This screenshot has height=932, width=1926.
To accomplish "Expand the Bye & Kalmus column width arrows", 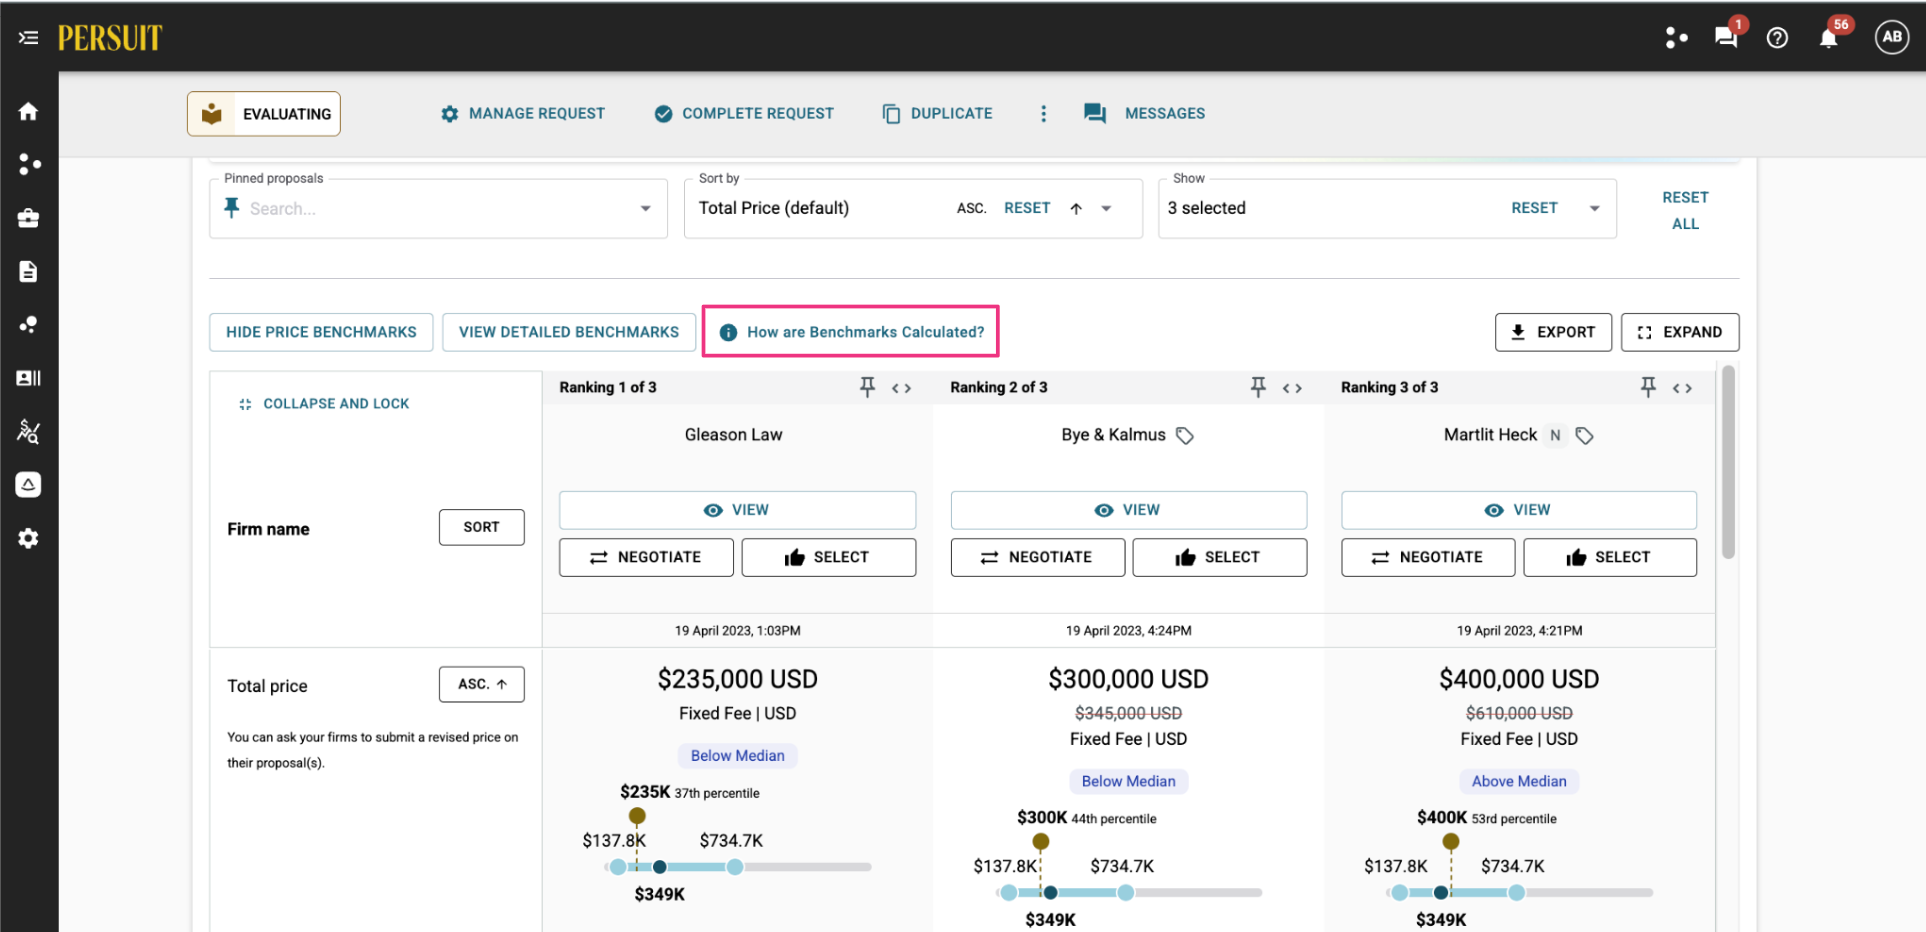I will coord(1292,388).
